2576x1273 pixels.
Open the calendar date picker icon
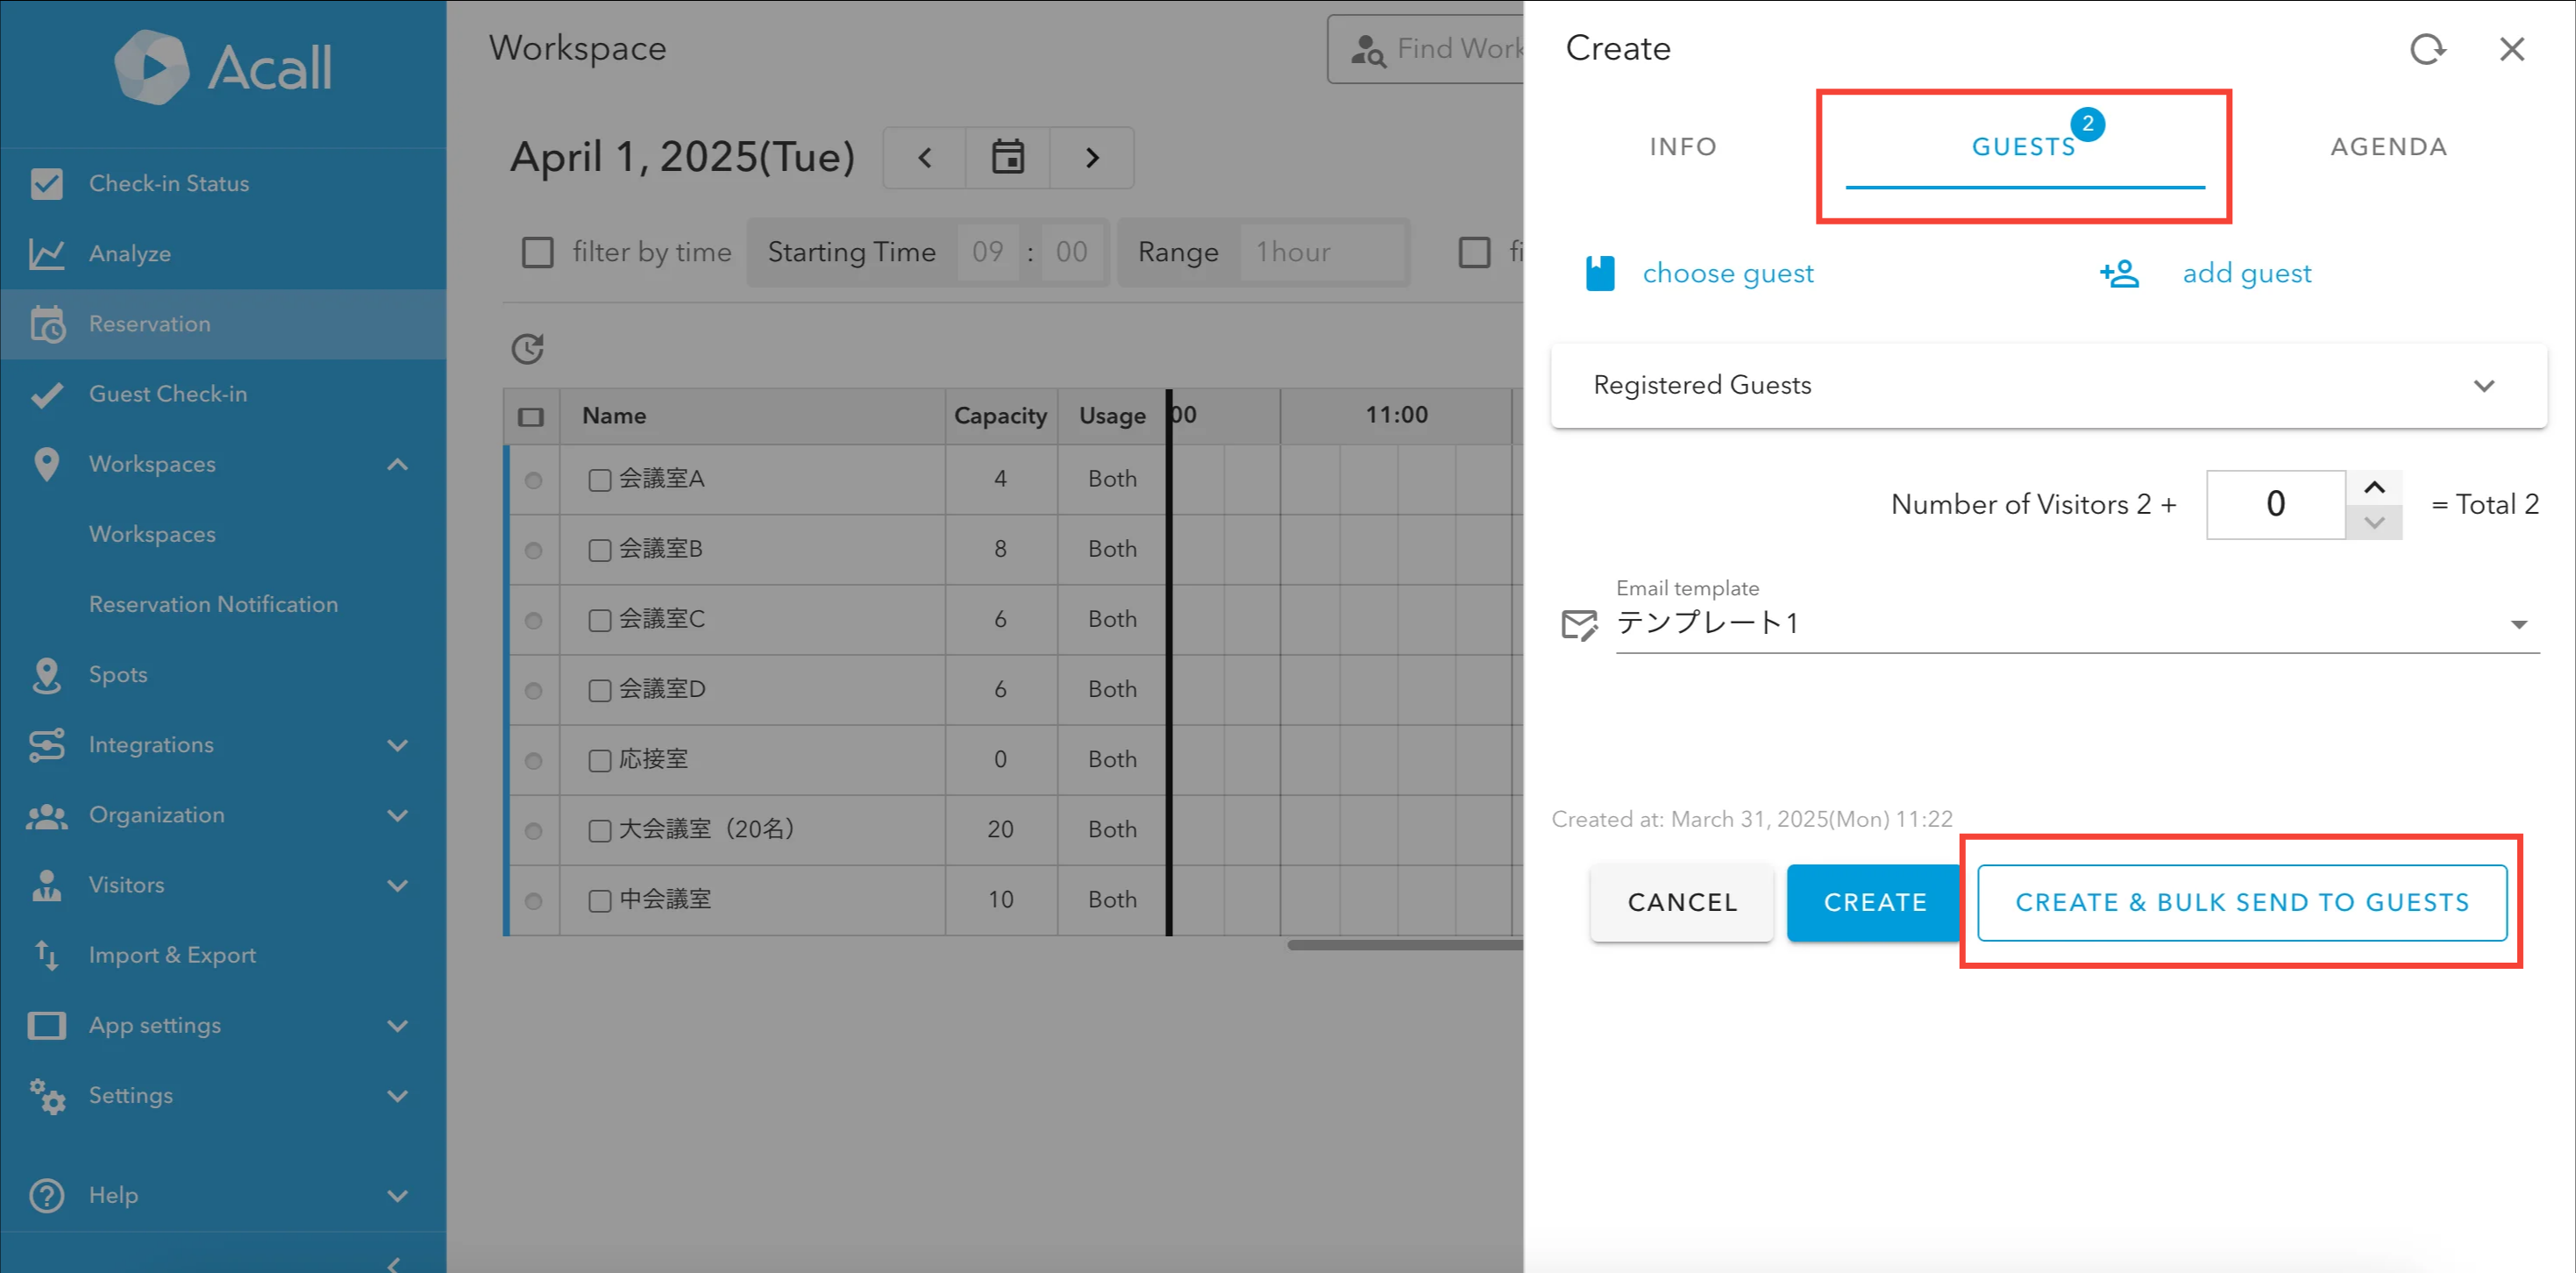click(1007, 157)
